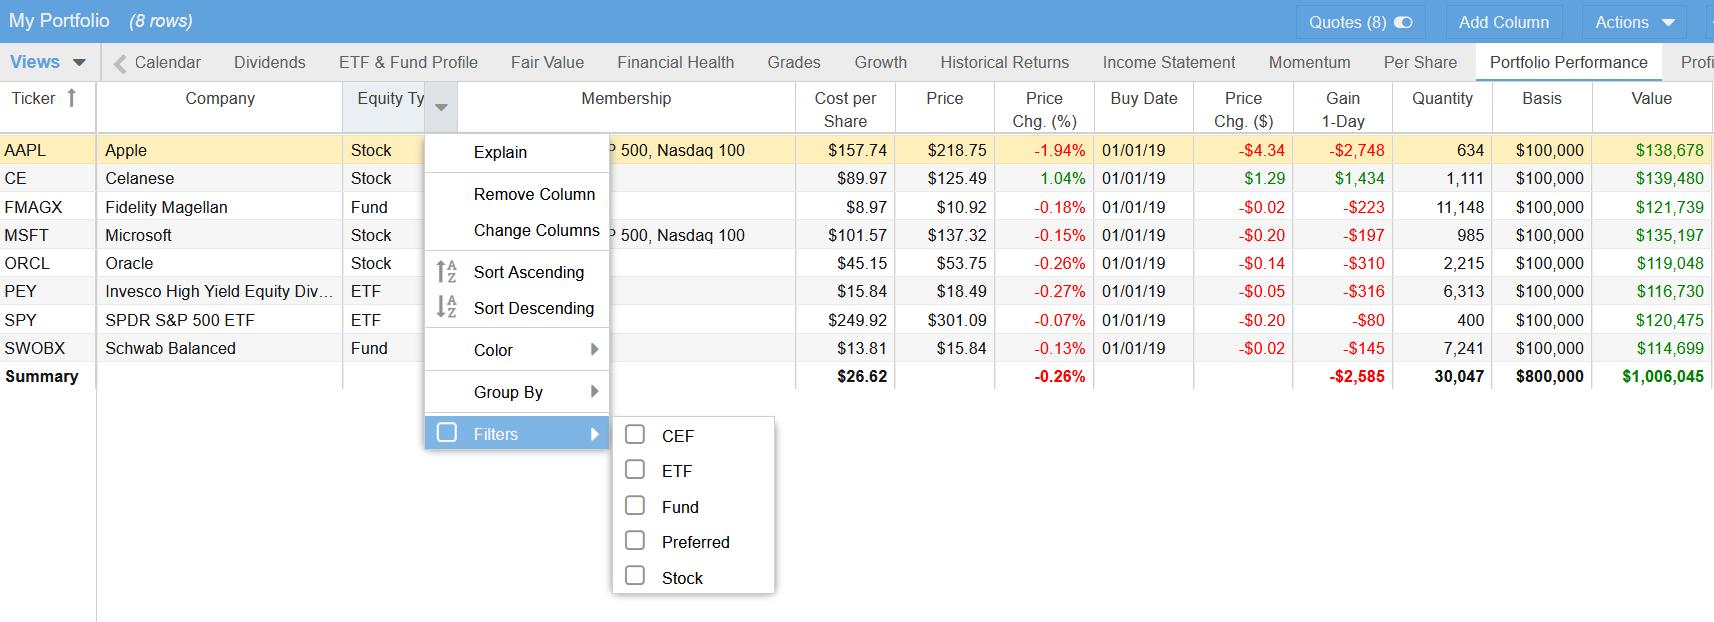
Task: Click the Sort Descending A-Z icon
Action: pos(446,307)
